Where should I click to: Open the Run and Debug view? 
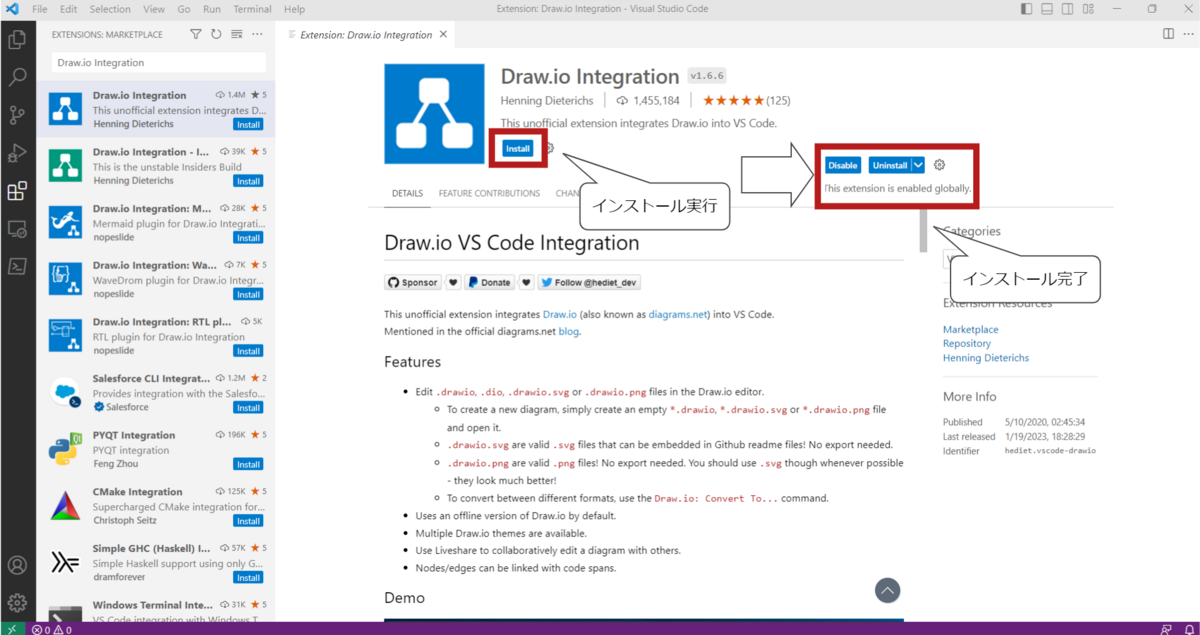17,153
